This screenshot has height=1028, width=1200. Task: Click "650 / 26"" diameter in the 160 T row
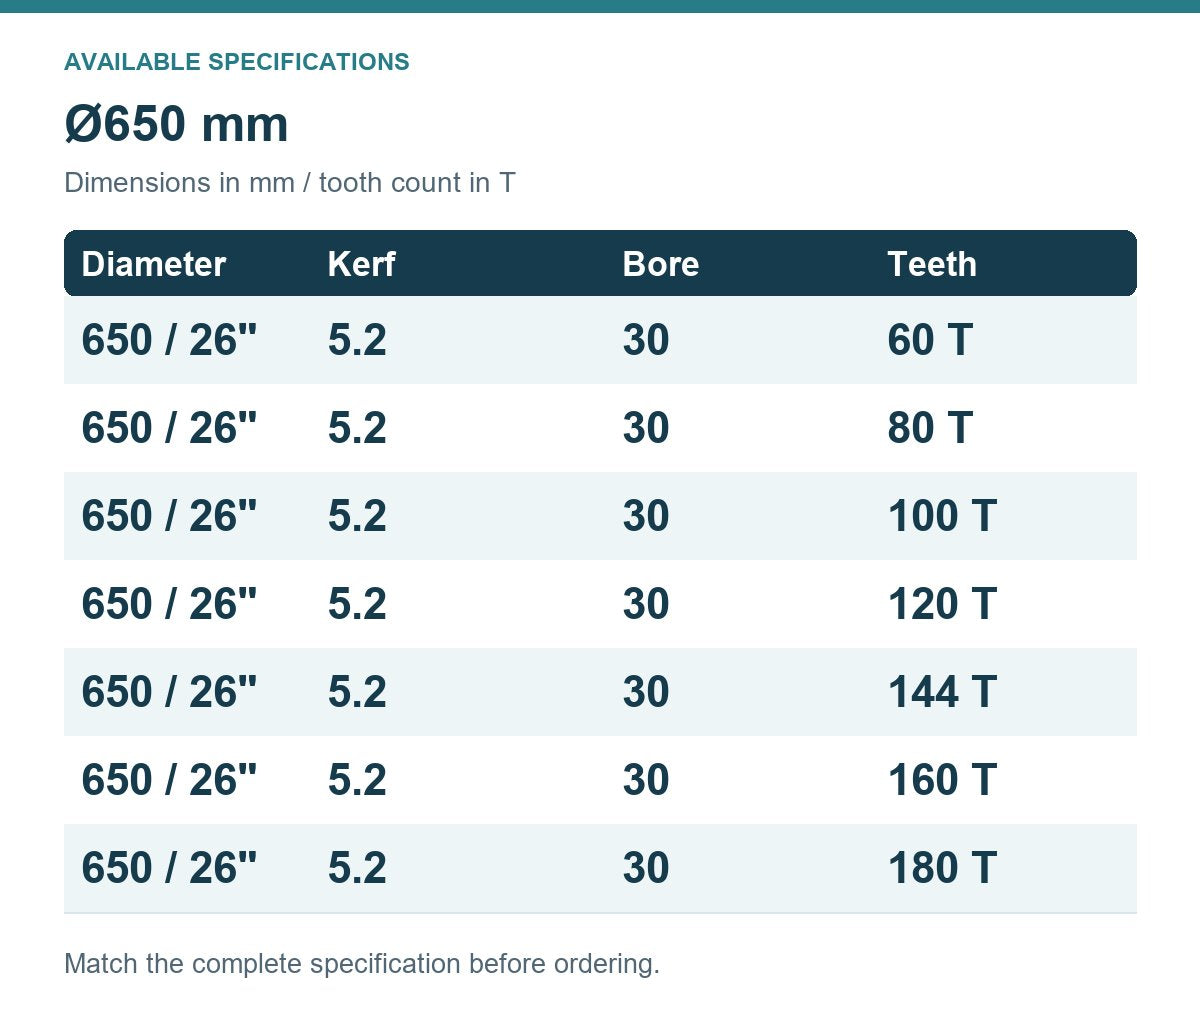point(169,780)
